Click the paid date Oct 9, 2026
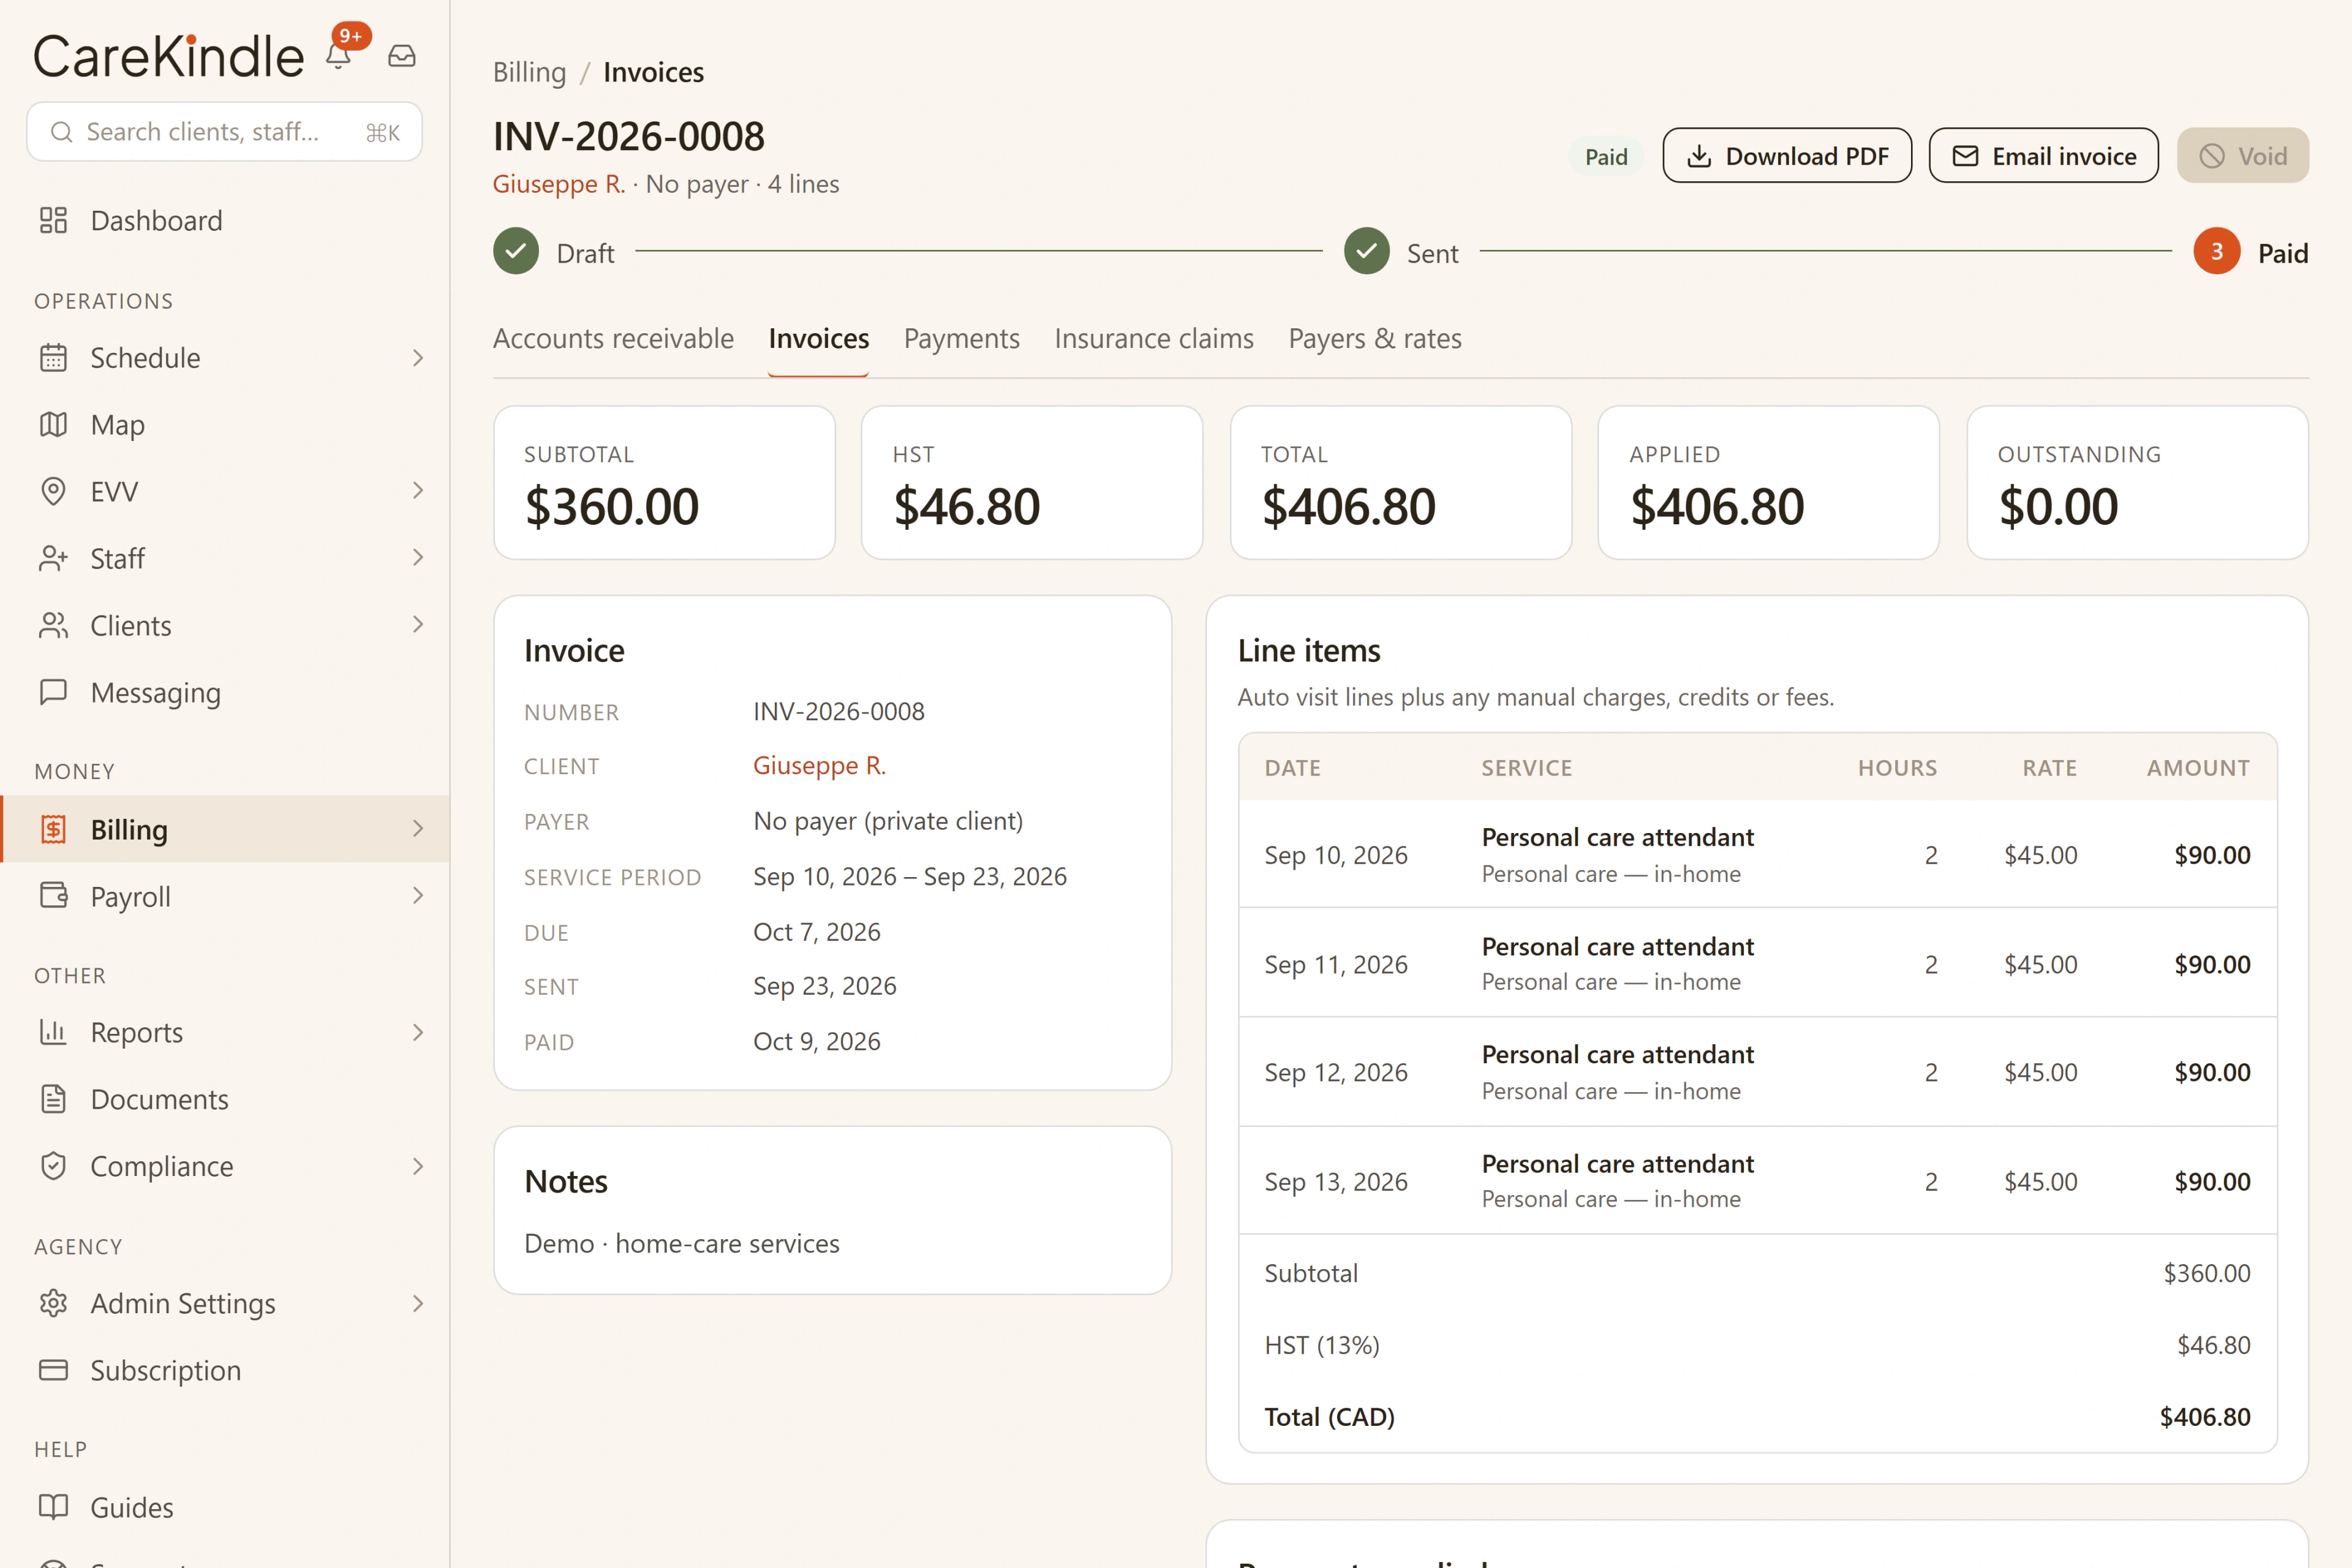This screenshot has height=1568, width=2352. (816, 1041)
